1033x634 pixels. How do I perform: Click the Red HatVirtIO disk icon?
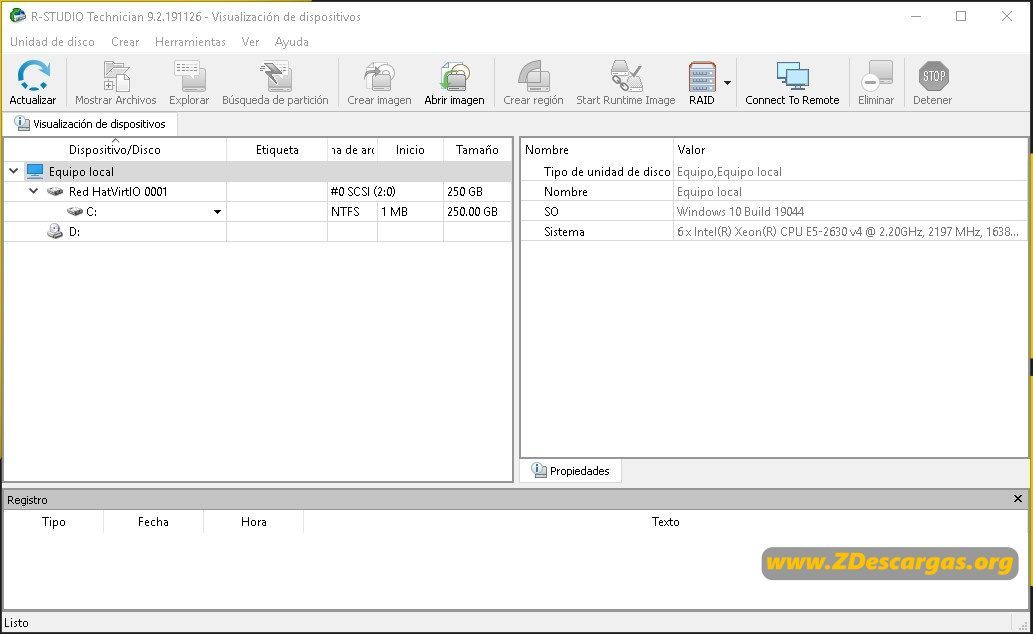coord(55,192)
